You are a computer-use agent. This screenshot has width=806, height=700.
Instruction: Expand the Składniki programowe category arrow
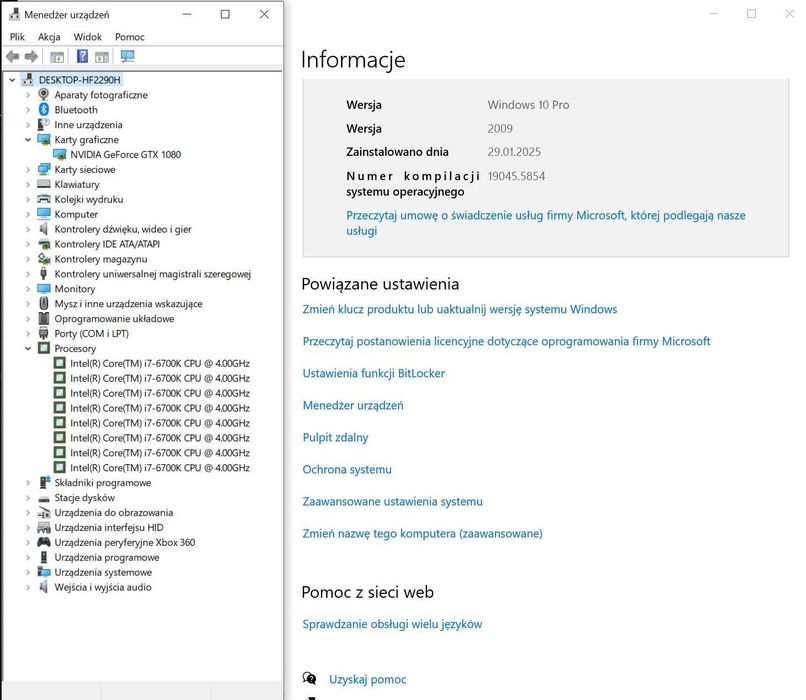point(28,482)
